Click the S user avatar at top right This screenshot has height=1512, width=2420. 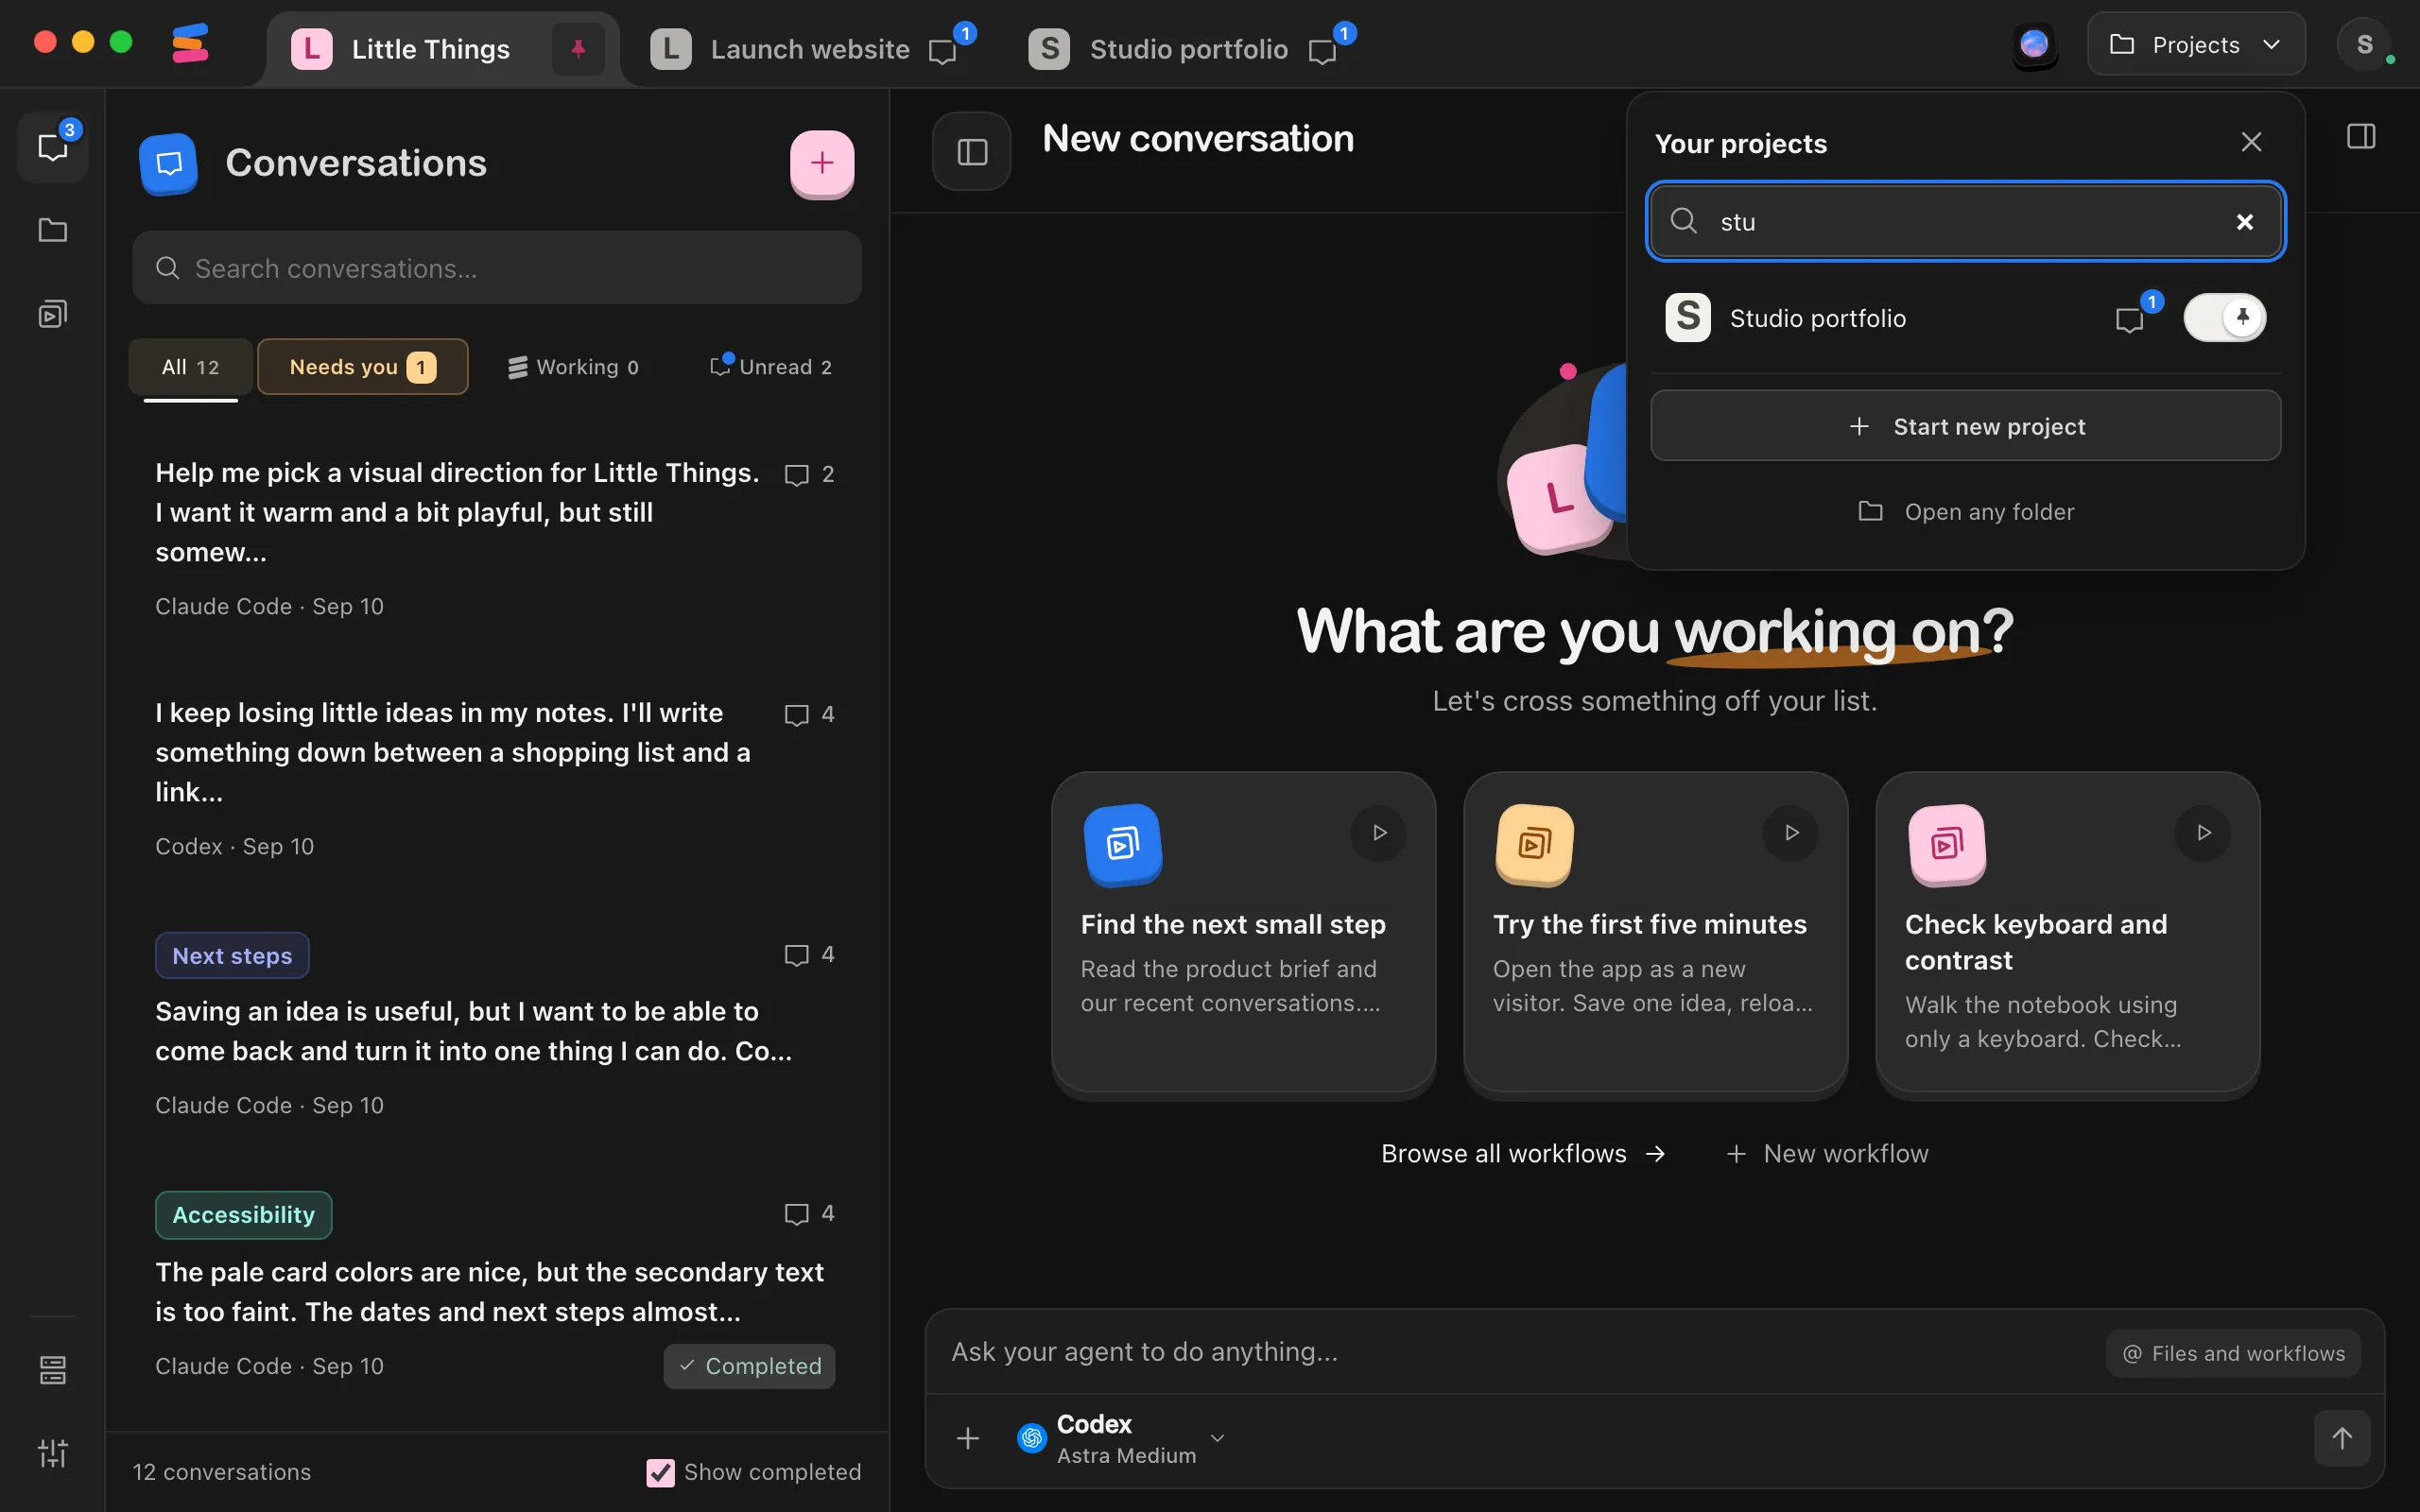pyautogui.click(x=2364, y=45)
